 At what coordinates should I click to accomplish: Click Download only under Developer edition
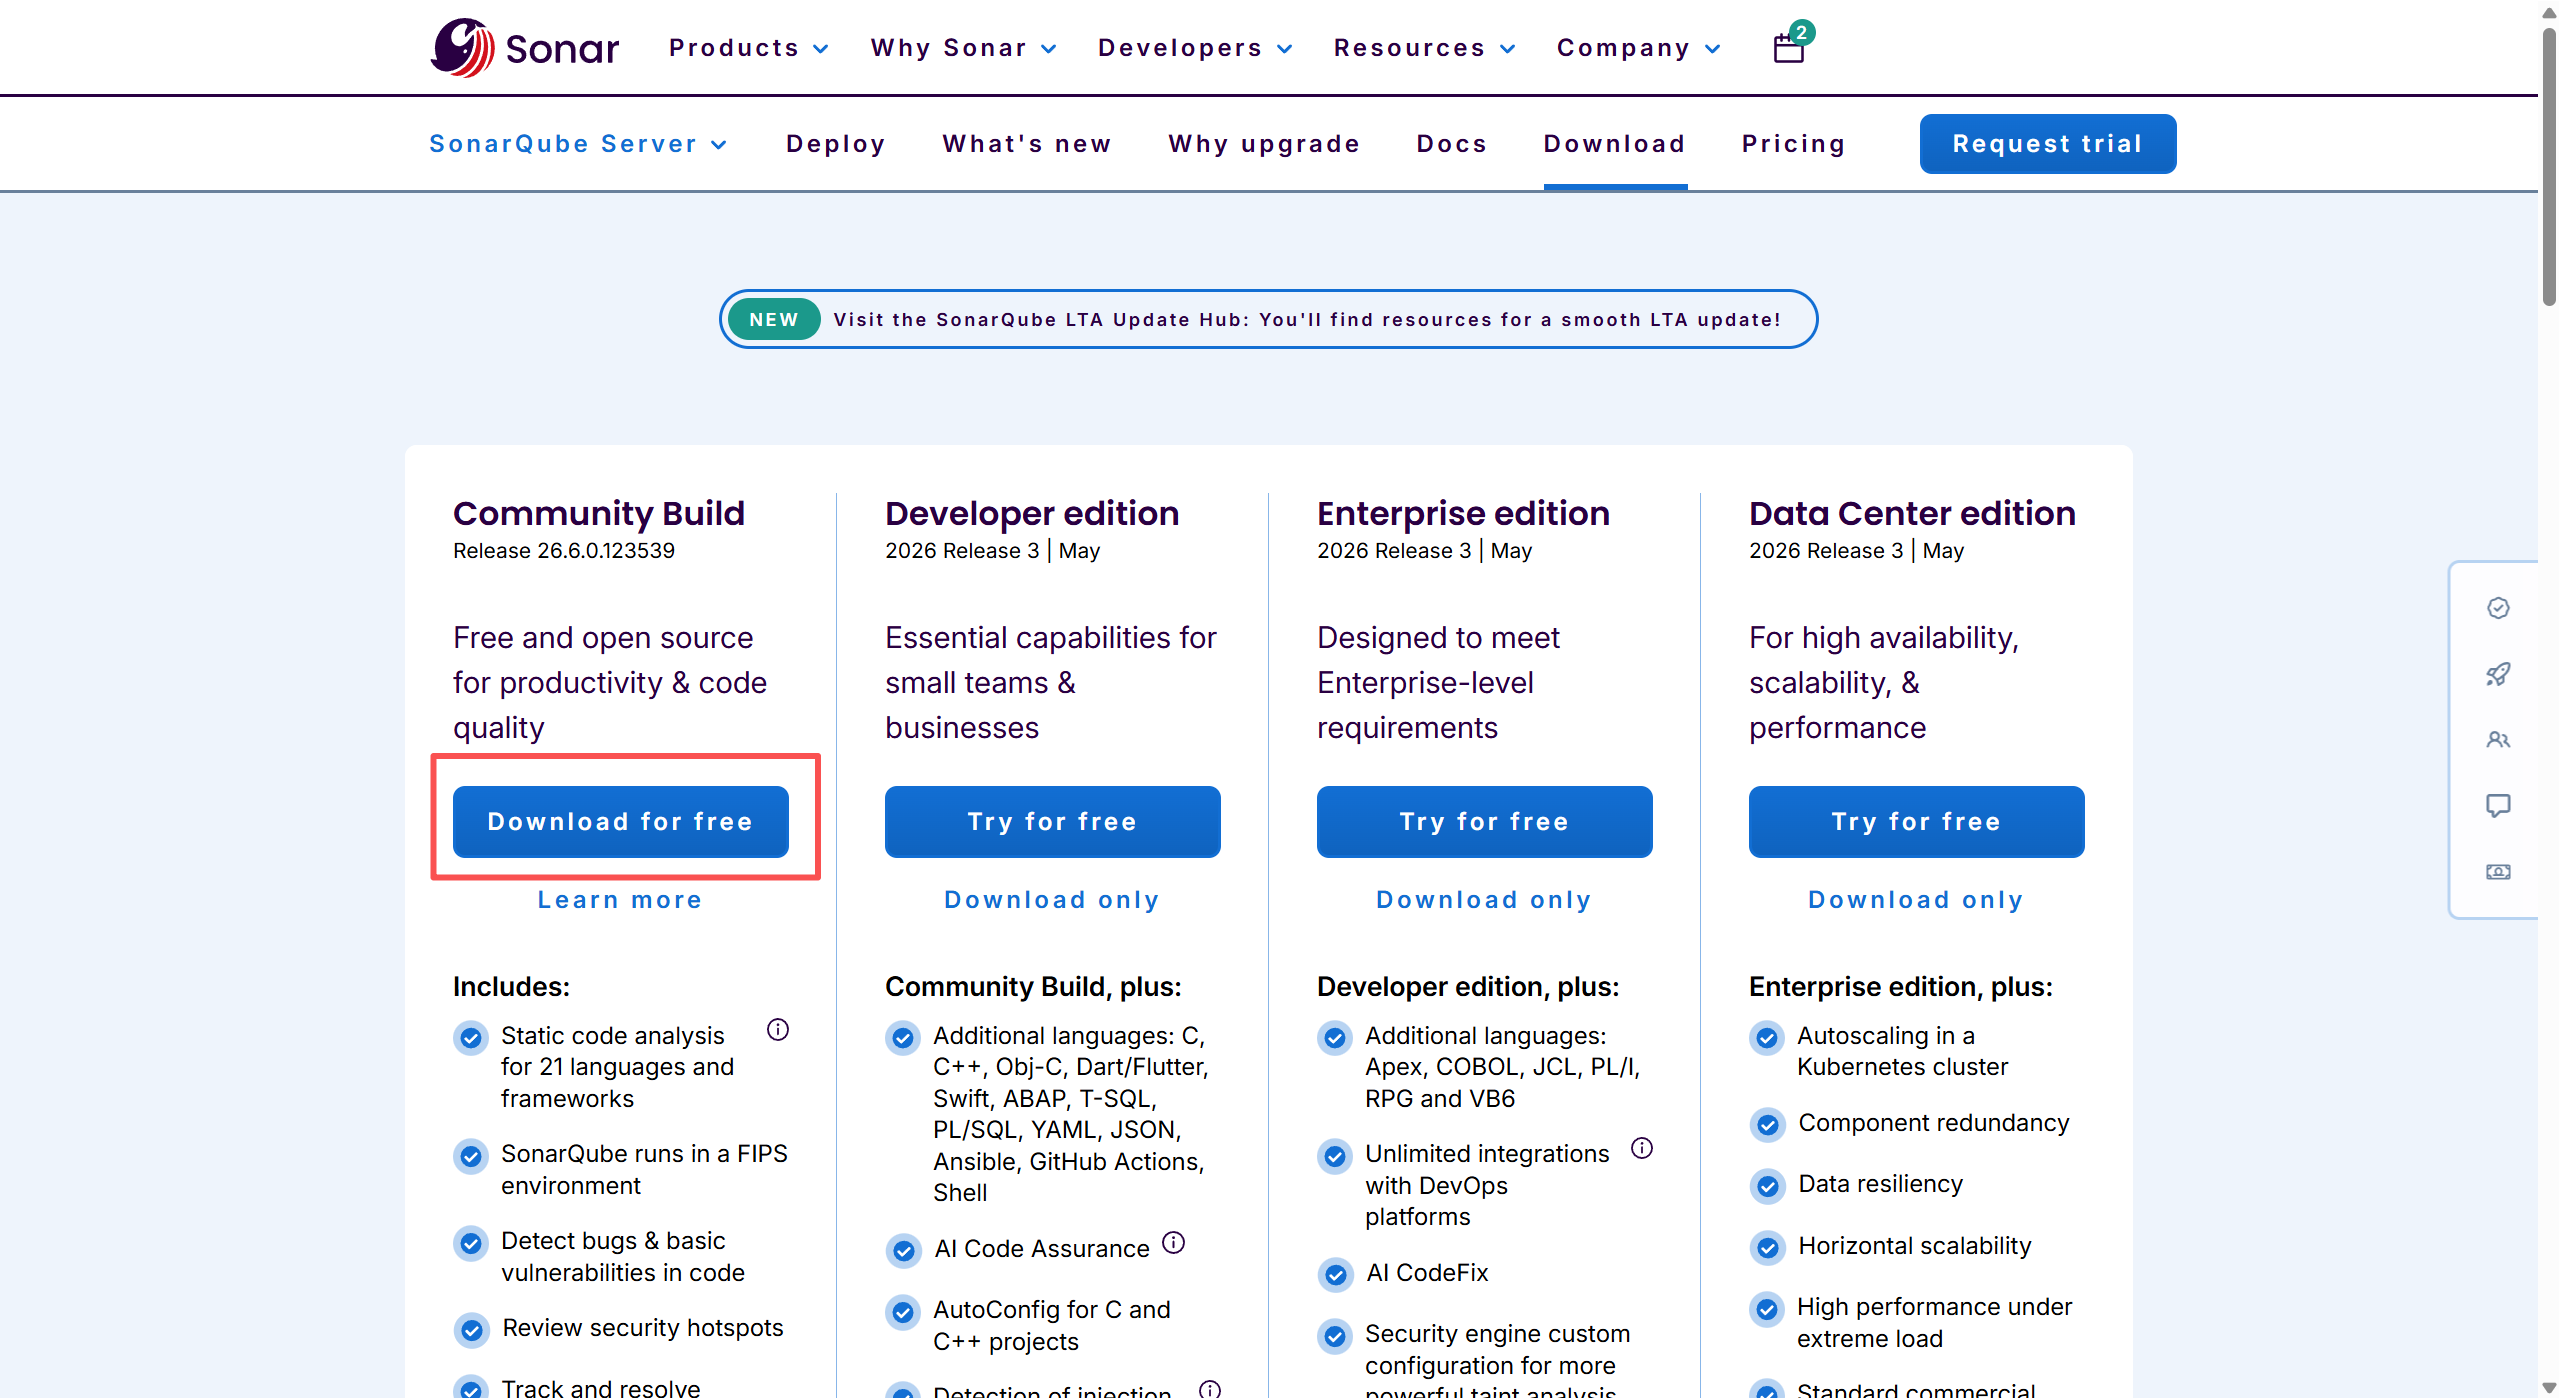[x=1052, y=900]
